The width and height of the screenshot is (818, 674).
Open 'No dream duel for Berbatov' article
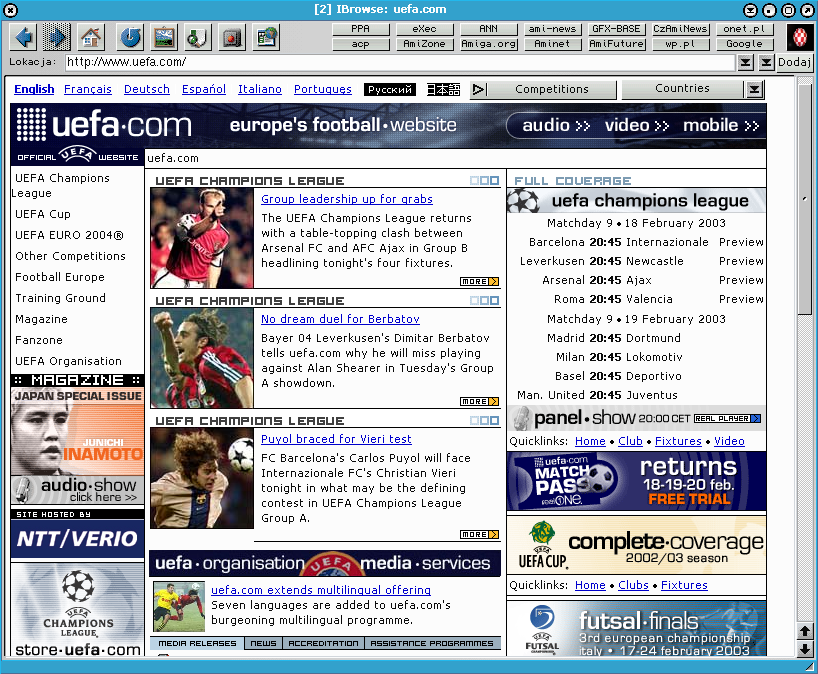click(340, 319)
